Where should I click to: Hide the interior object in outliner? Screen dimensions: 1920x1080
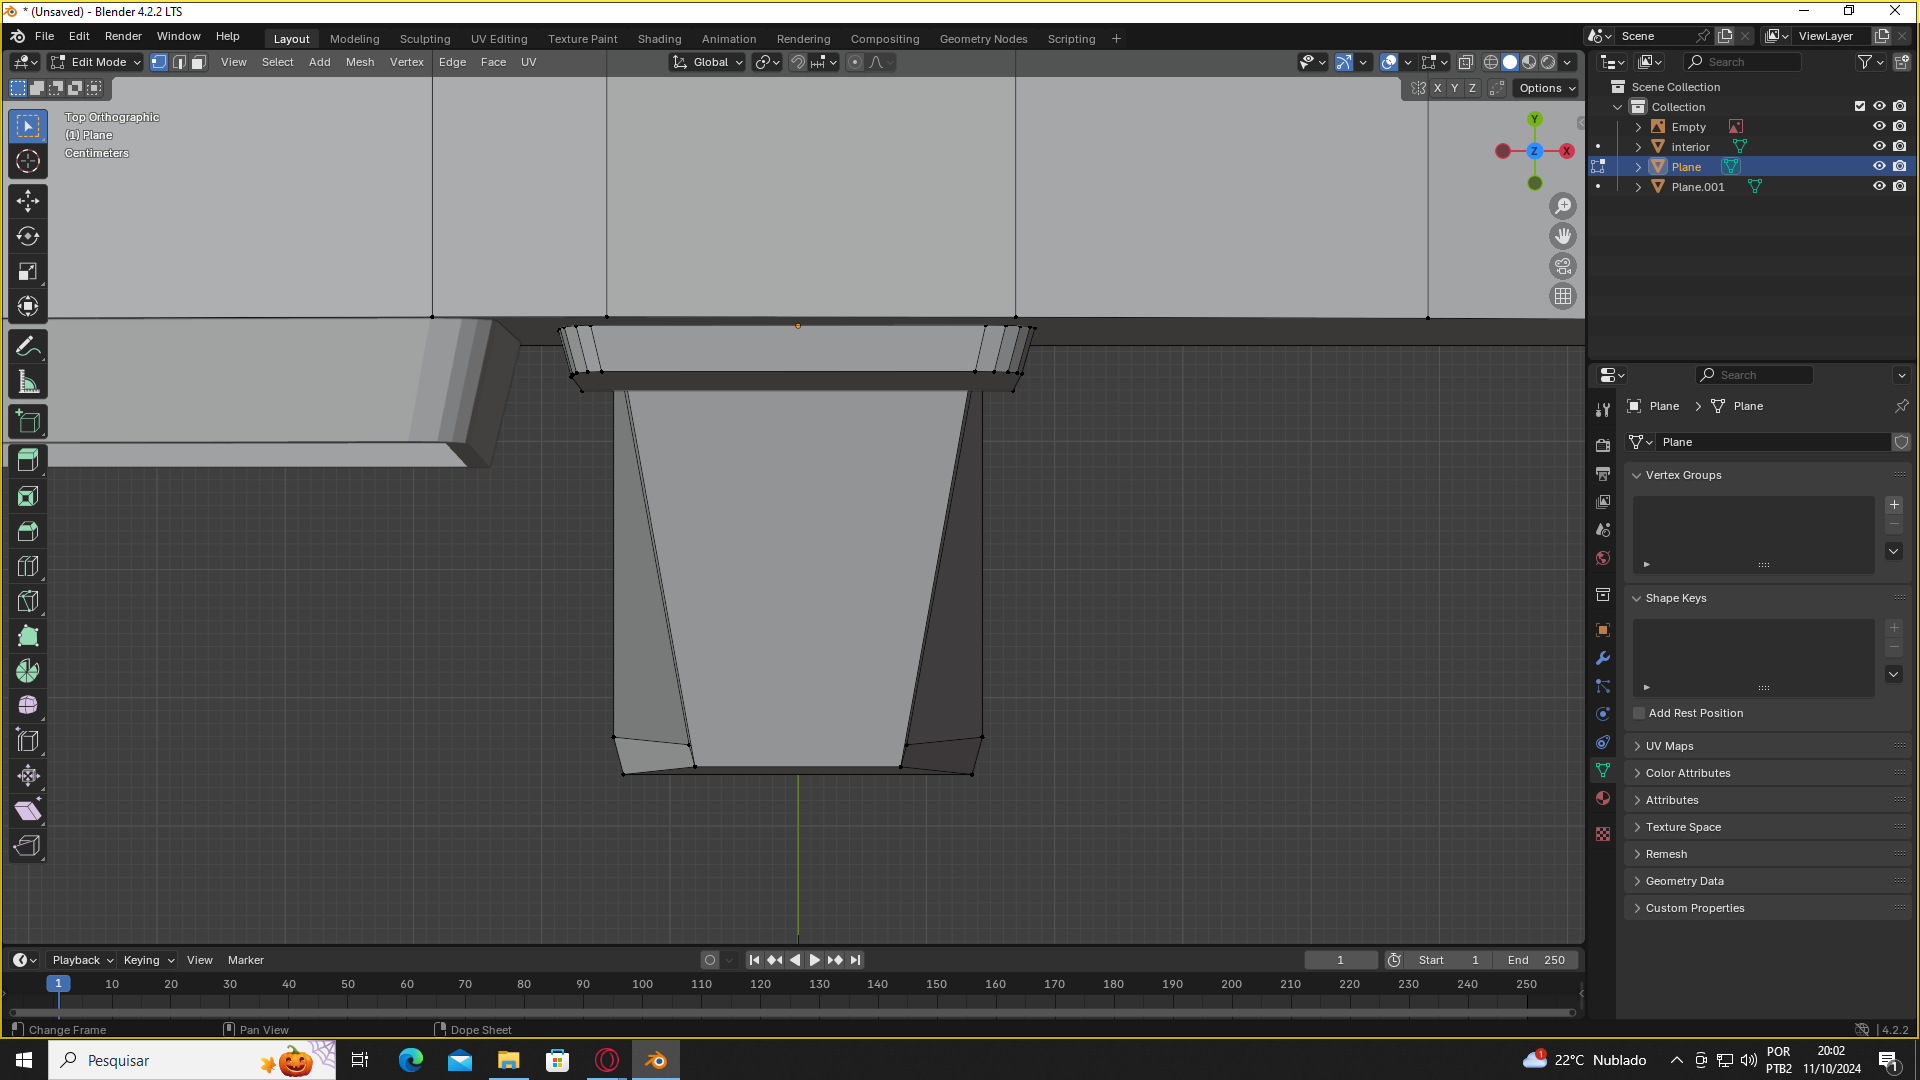[1879, 147]
